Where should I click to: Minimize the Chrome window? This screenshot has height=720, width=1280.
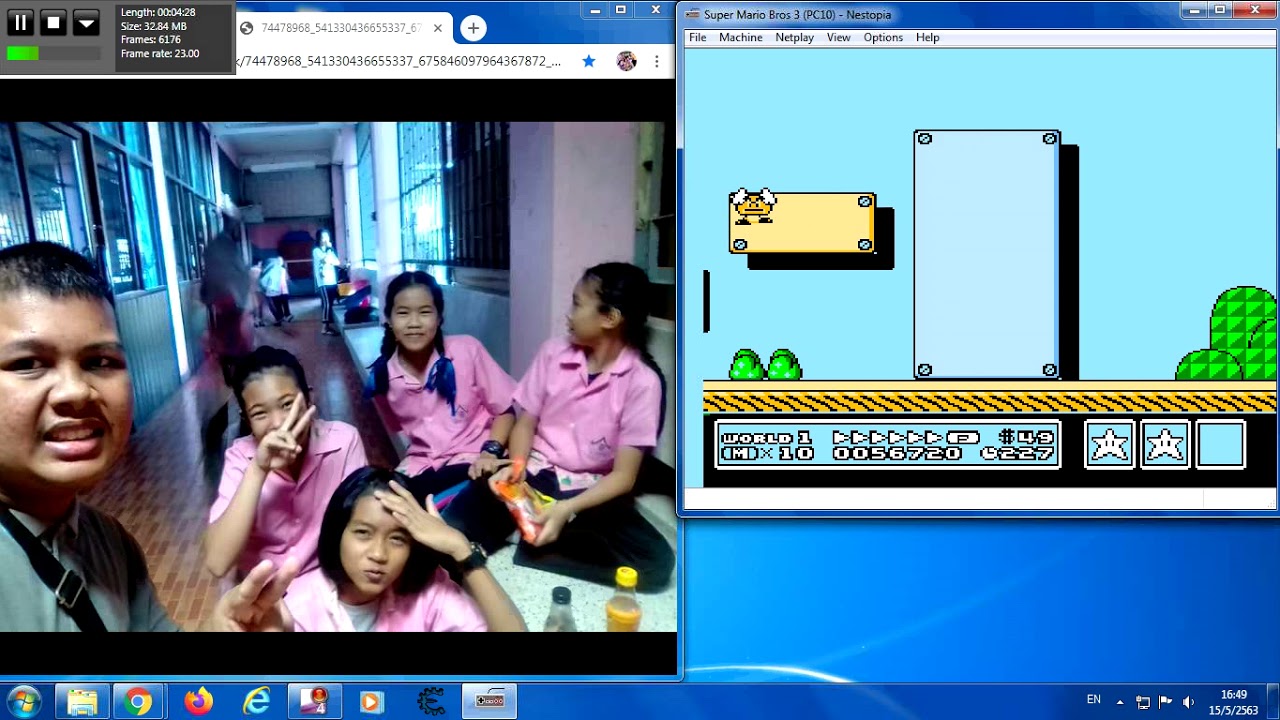[x=596, y=10]
